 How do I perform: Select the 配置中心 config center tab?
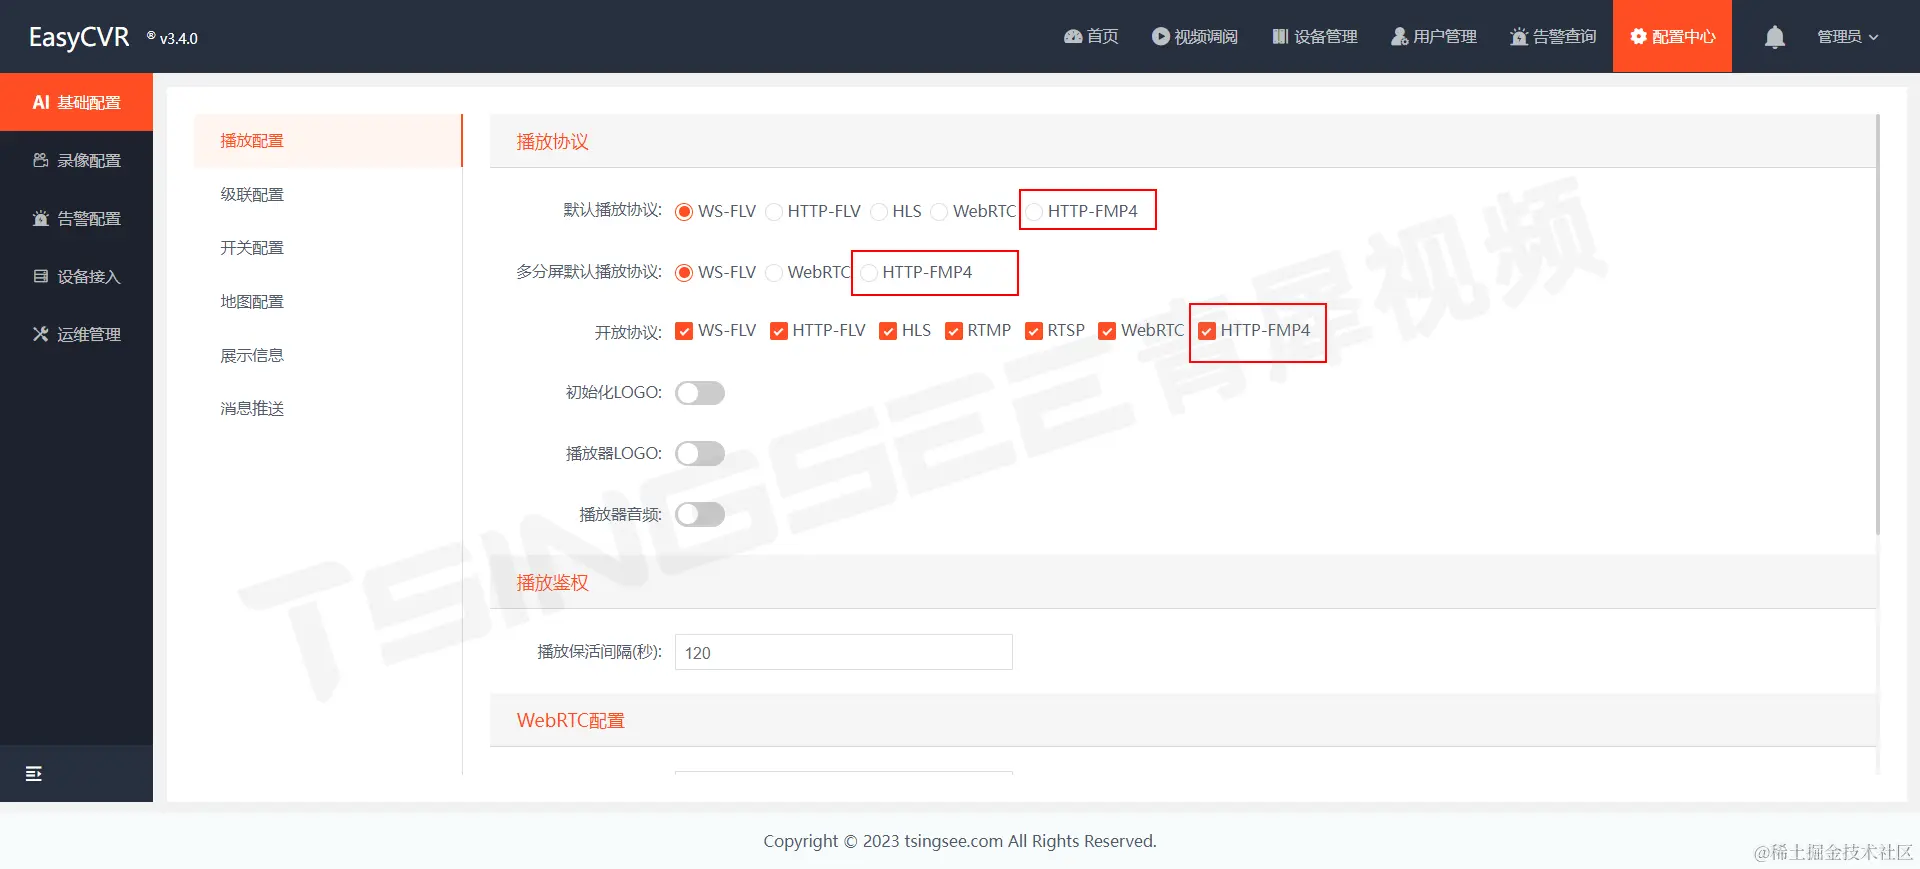click(x=1672, y=37)
